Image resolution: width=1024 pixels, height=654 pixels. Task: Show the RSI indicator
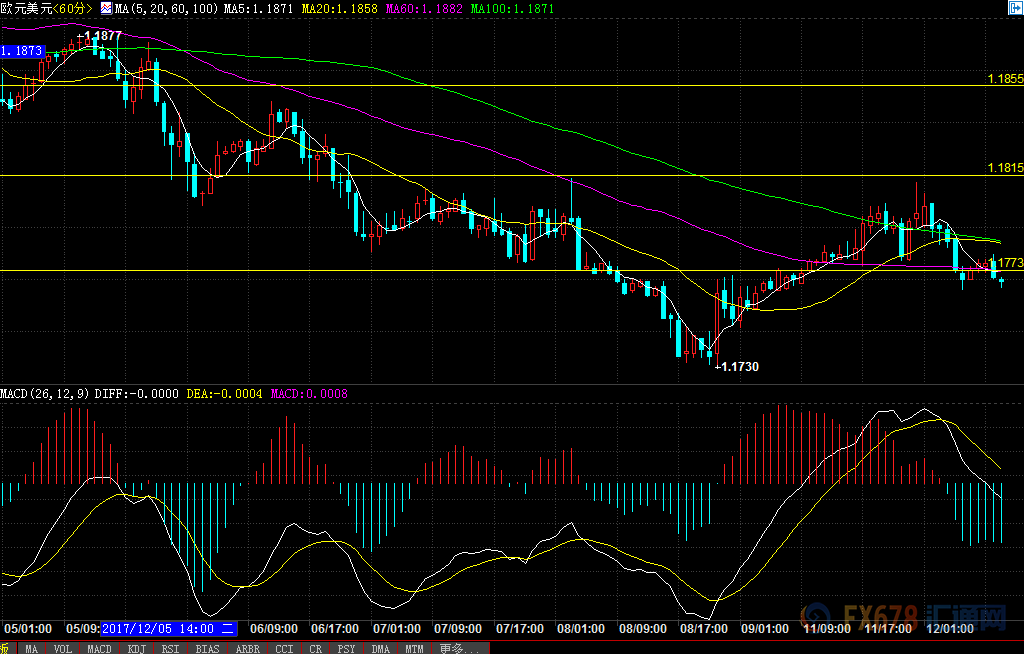(170, 648)
